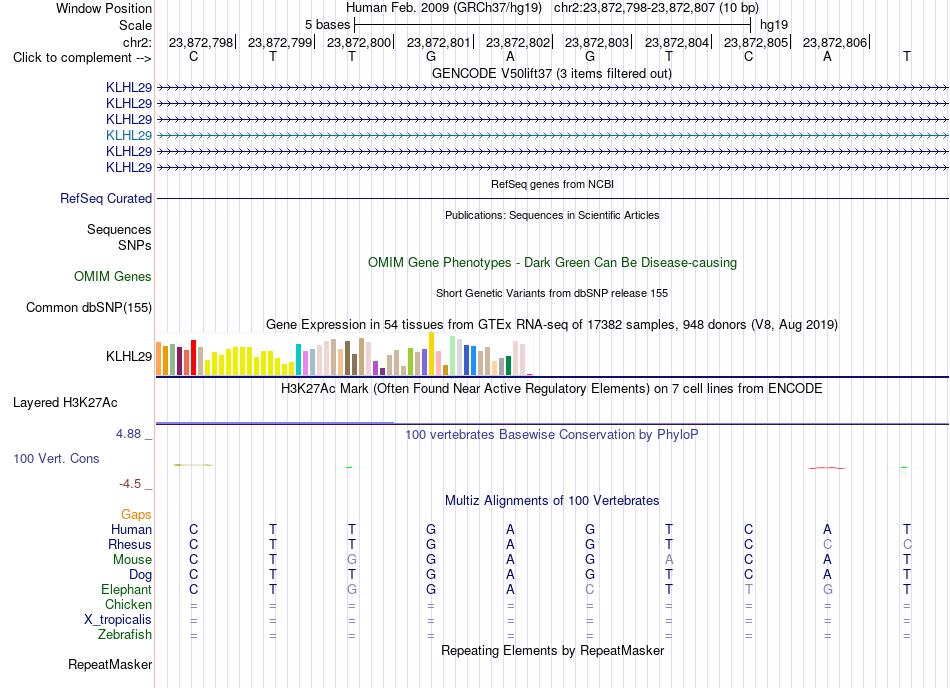950x688 pixels.
Task: Open the Layered H3K27Ac track label
Action: pyautogui.click(x=65, y=402)
